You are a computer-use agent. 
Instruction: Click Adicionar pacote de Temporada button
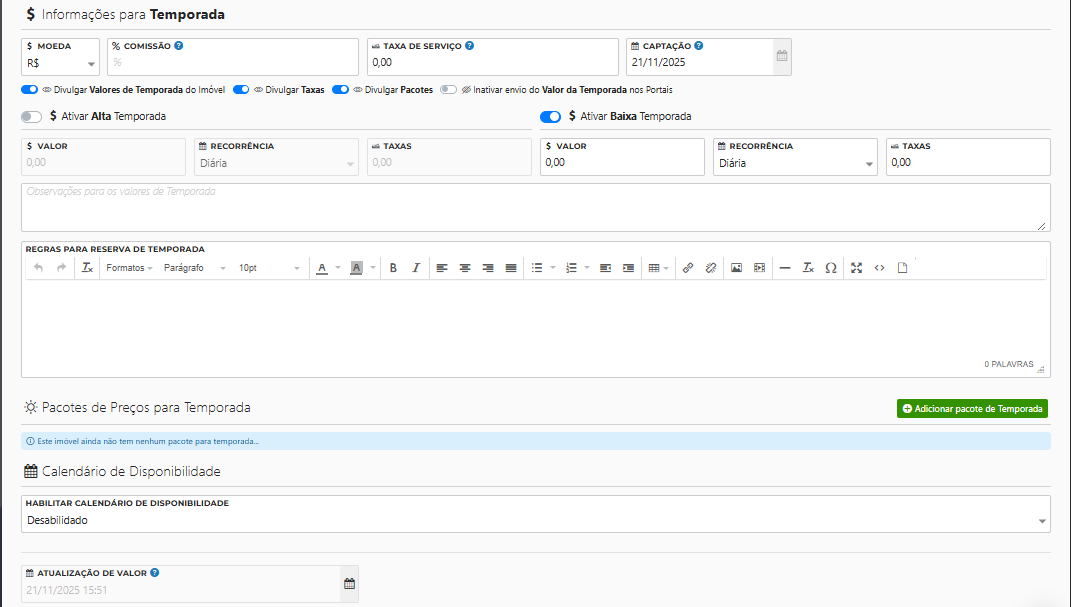tap(972, 409)
